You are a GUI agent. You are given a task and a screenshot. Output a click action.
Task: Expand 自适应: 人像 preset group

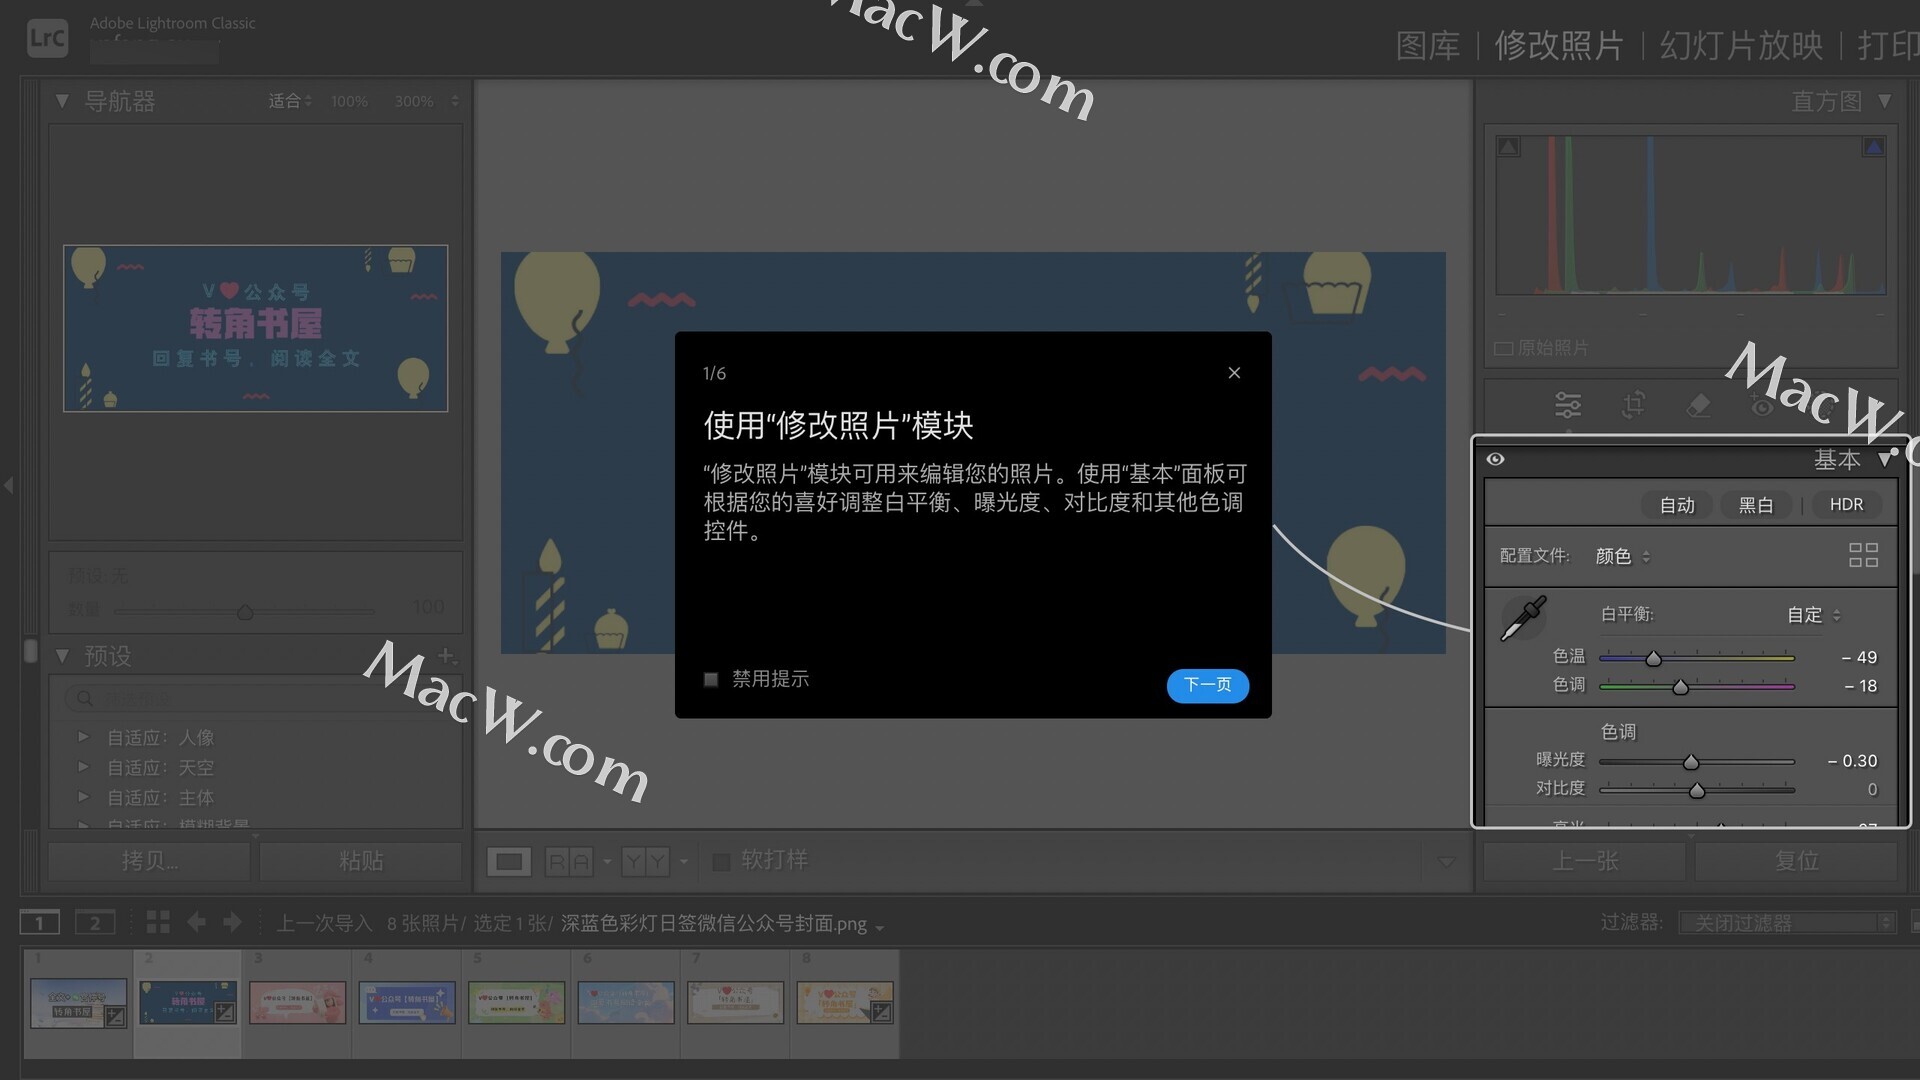click(84, 737)
